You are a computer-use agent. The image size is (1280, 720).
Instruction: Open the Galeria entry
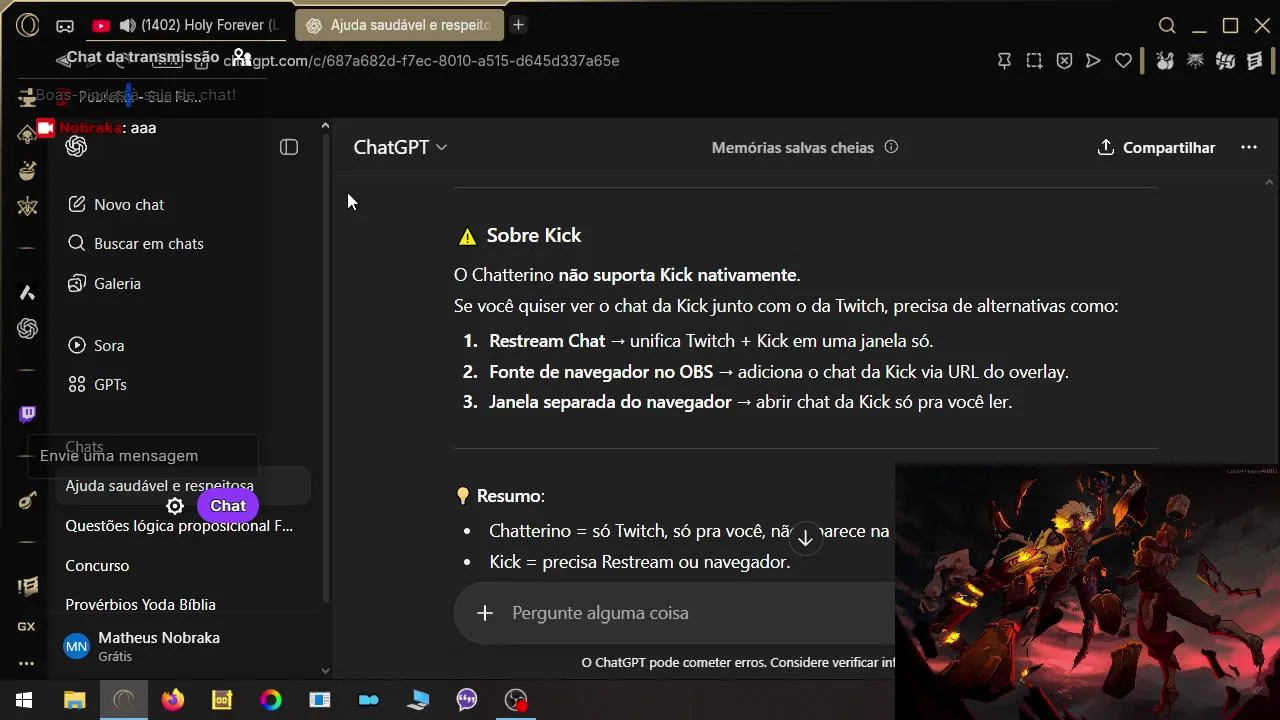(x=104, y=283)
